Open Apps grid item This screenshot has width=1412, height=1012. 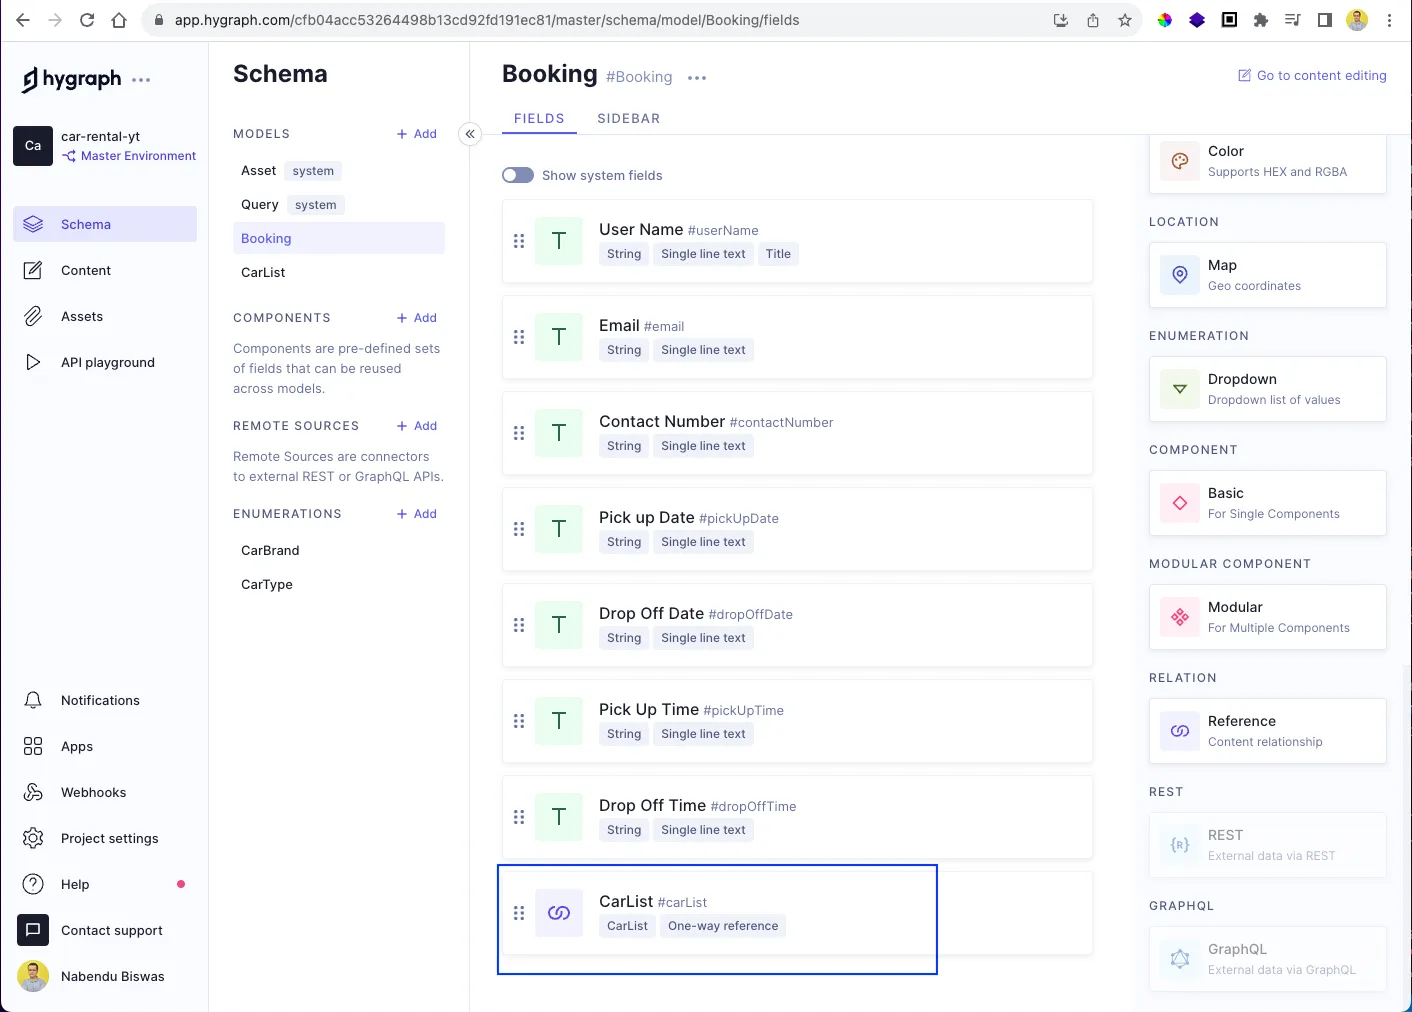click(x=105, y=746)
